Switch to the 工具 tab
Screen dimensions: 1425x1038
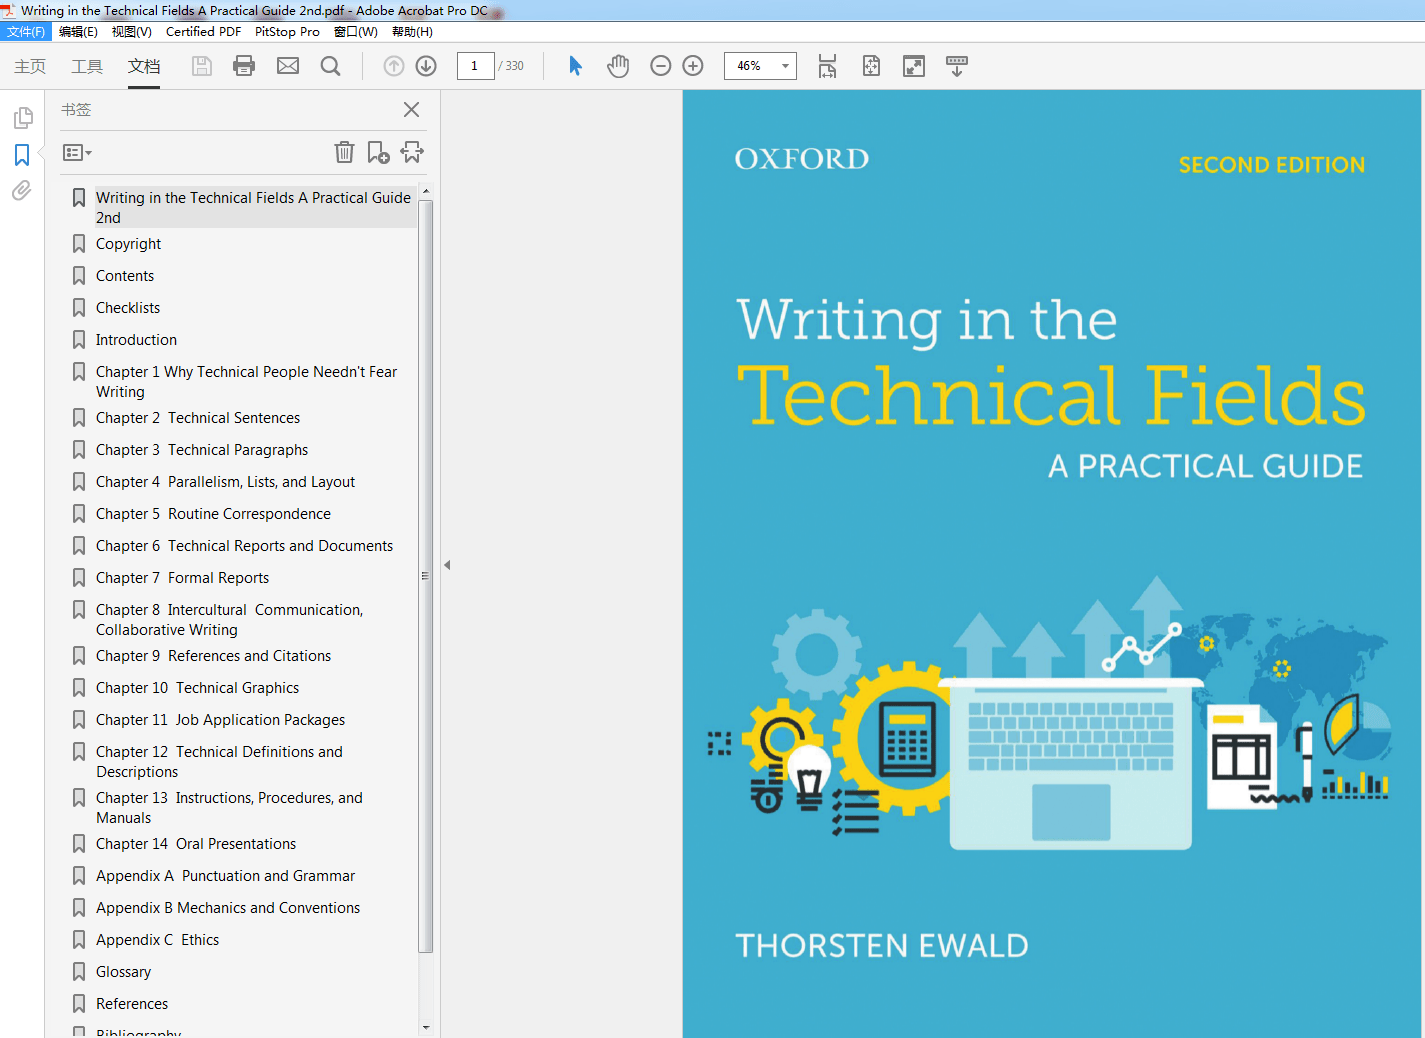[x=86, y=67]
